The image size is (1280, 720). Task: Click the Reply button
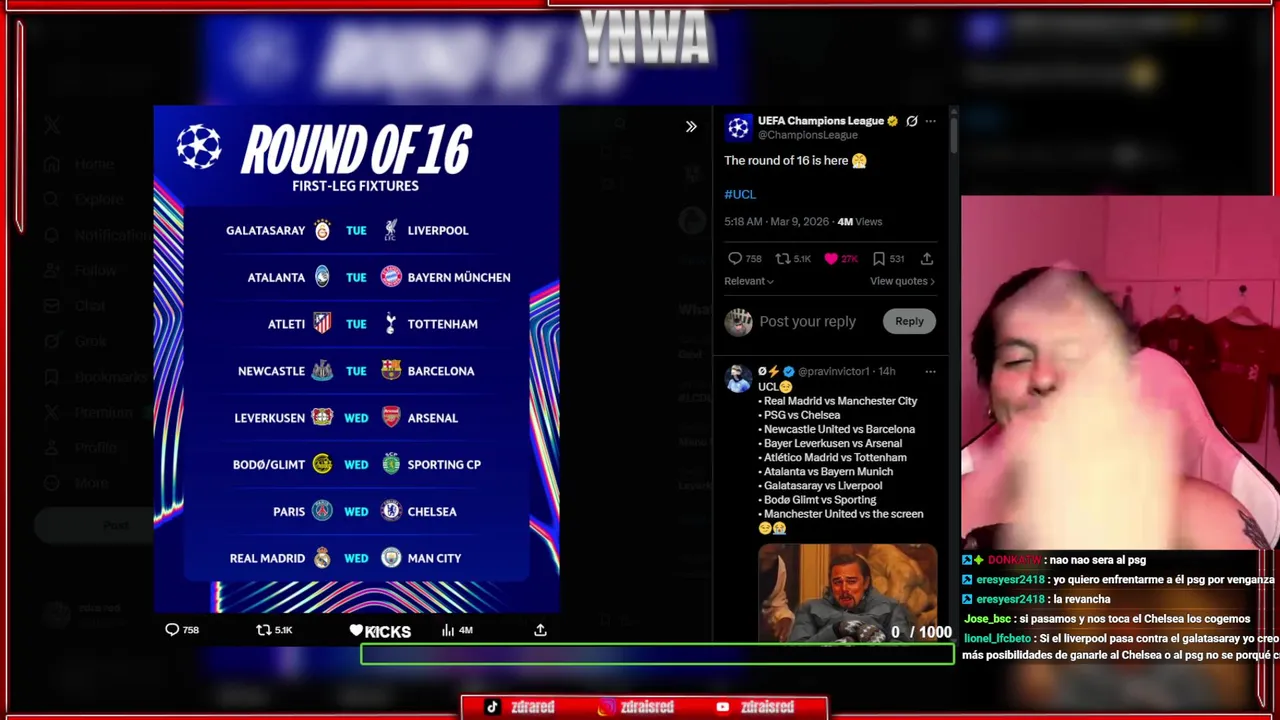909,321
